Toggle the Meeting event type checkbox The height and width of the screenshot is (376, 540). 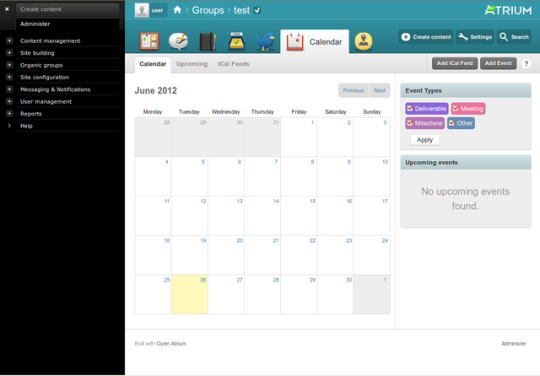(456, 108)
